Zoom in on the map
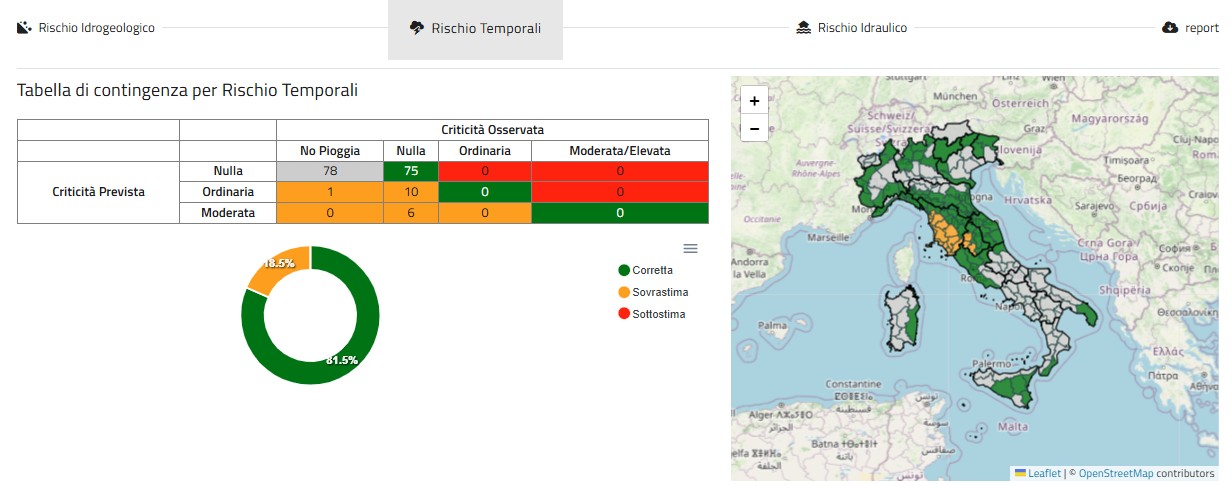Image resolution: width=1232 pixels, height=486 pixels. click(754, 101)
